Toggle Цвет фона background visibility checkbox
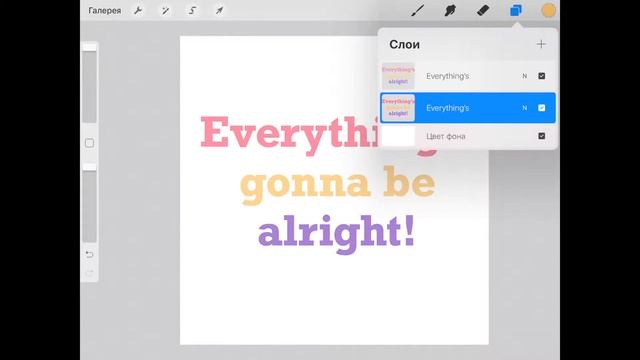Screen dimensions: 640x360 click(542, 136)
